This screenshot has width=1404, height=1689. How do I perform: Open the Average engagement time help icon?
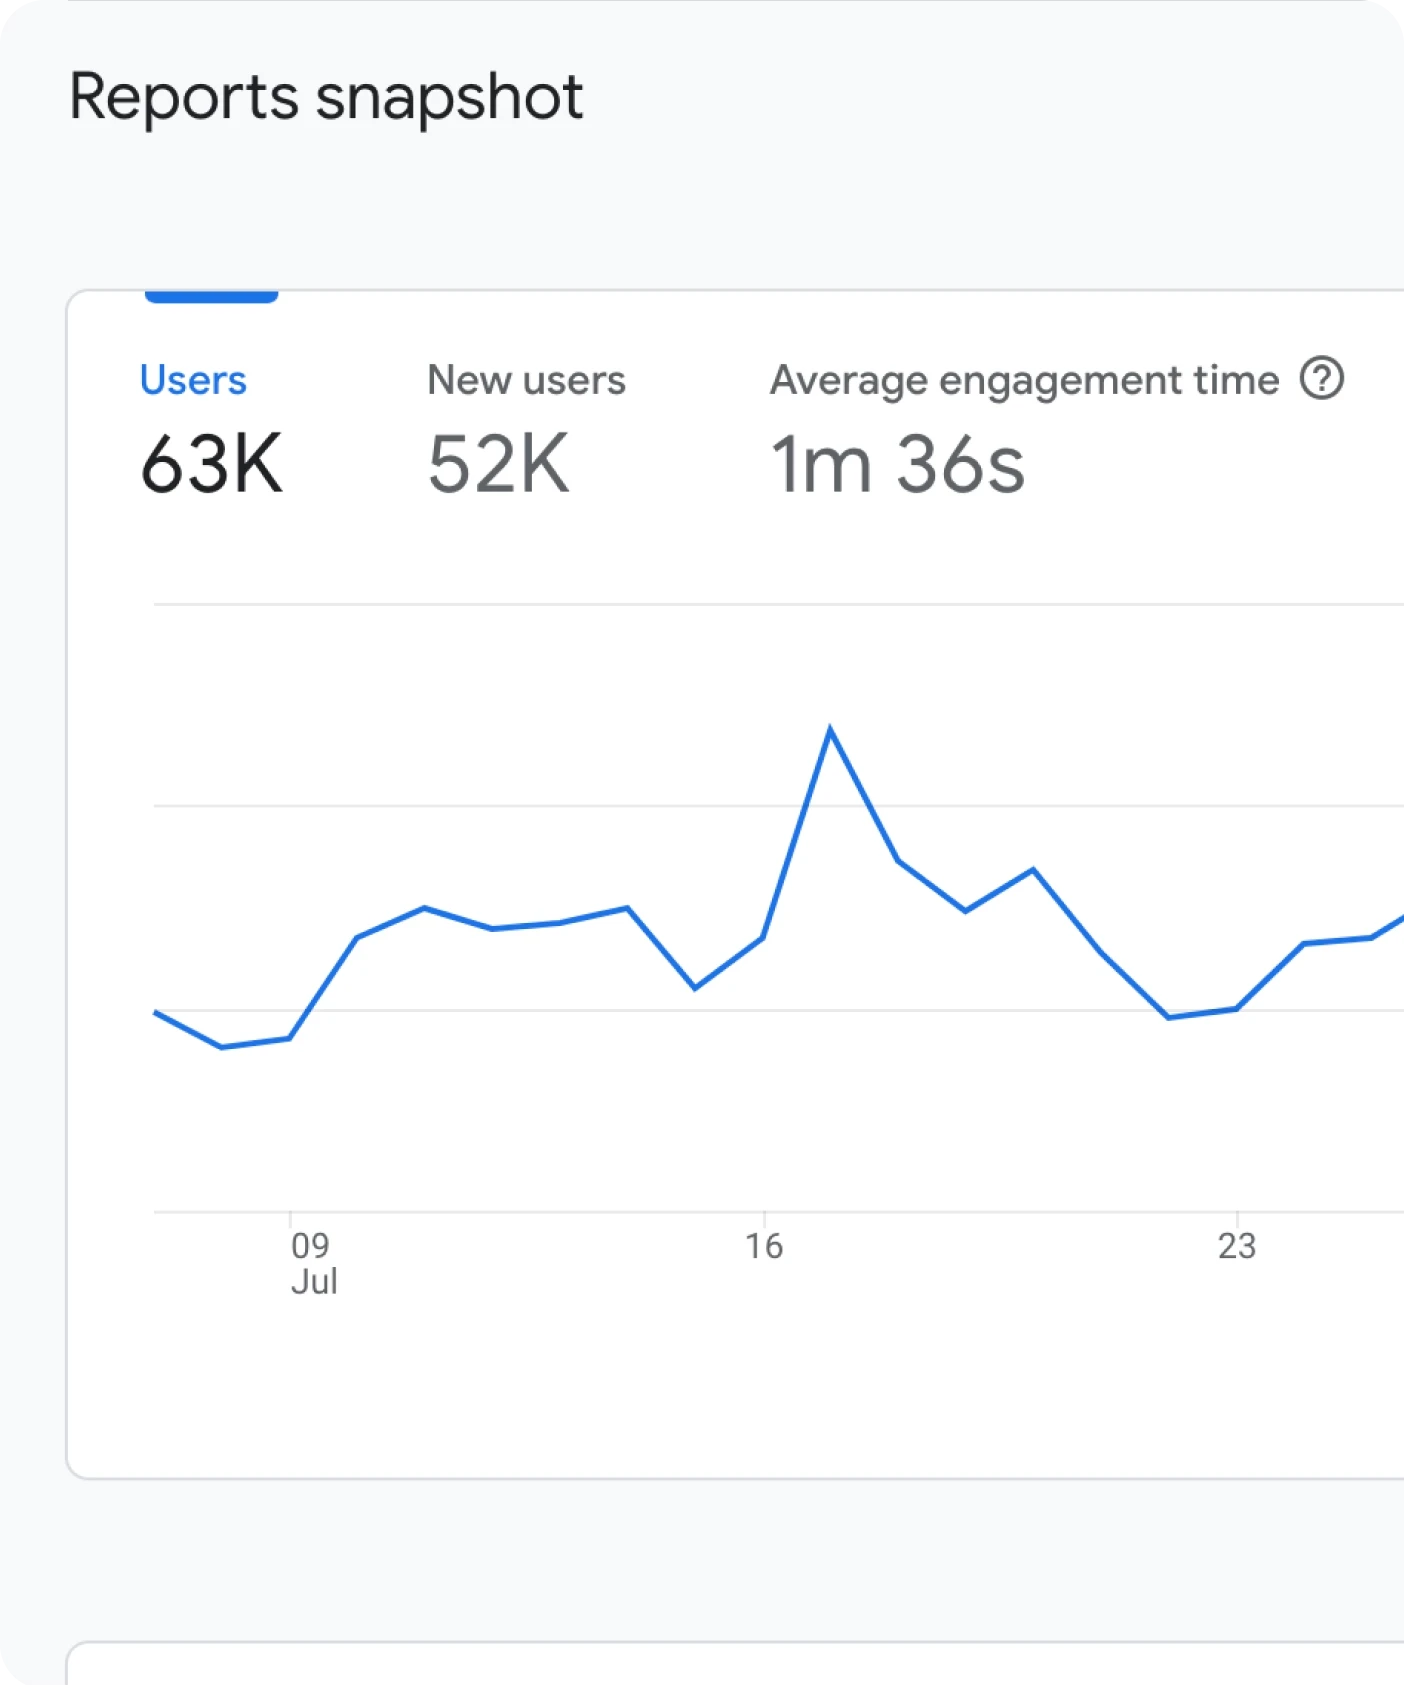pos(1321,379)
